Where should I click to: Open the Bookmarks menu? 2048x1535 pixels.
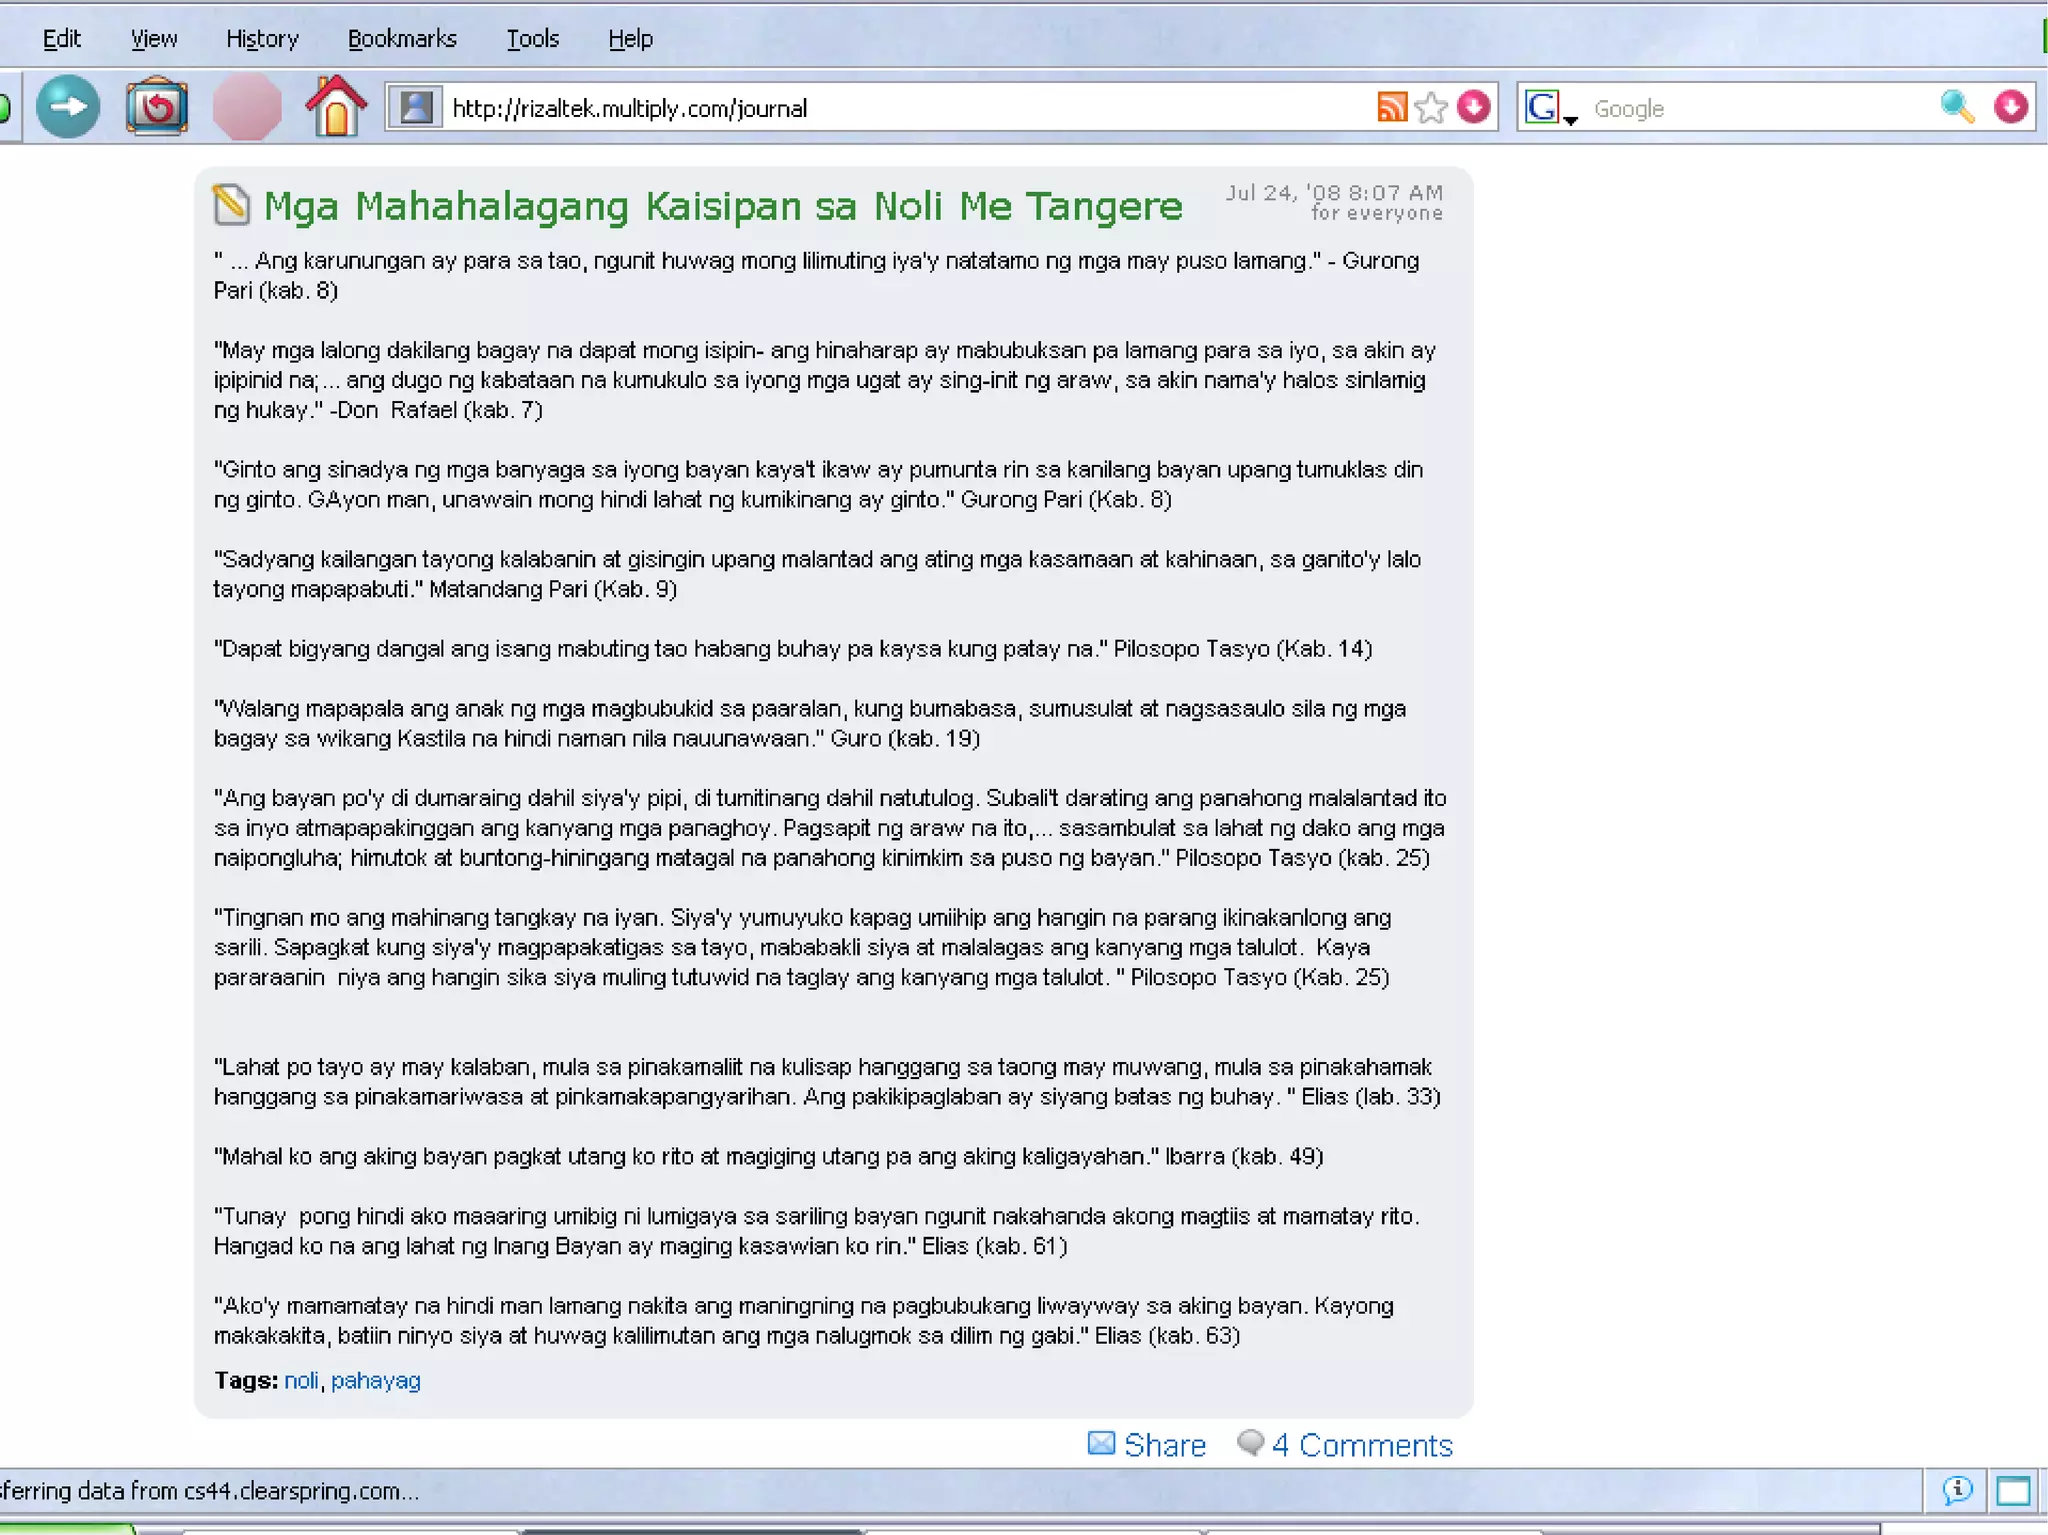(402, 39)
